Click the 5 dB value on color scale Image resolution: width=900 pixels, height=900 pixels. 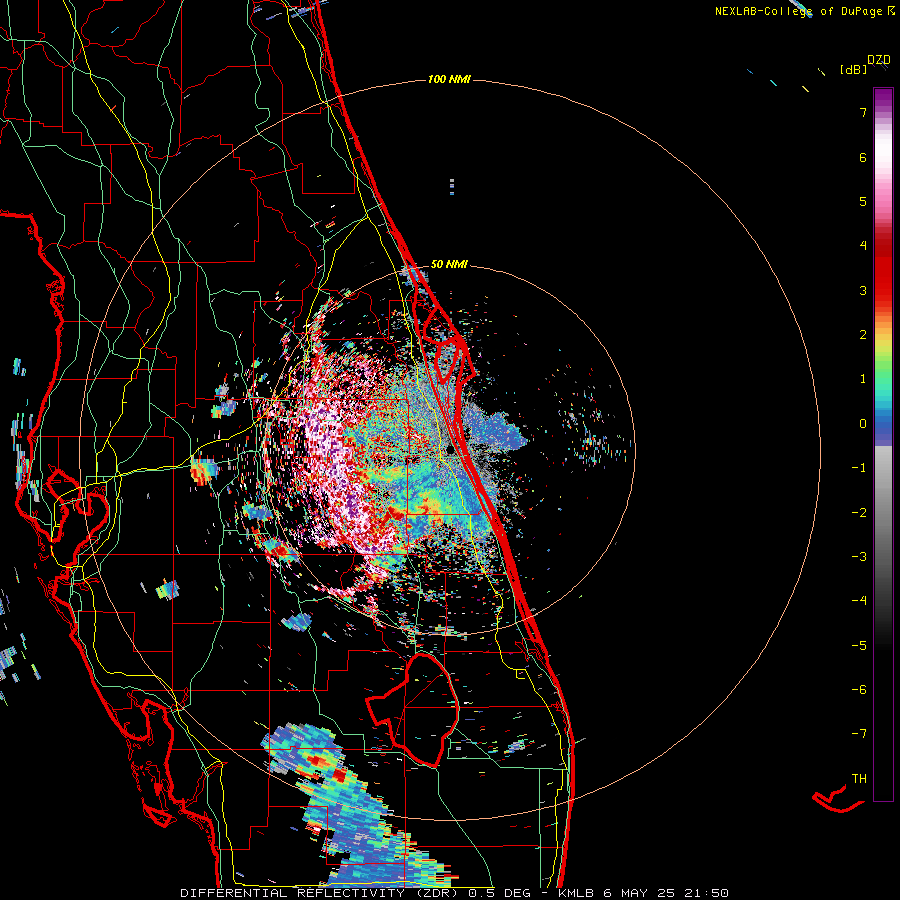(x=863, y=201)
